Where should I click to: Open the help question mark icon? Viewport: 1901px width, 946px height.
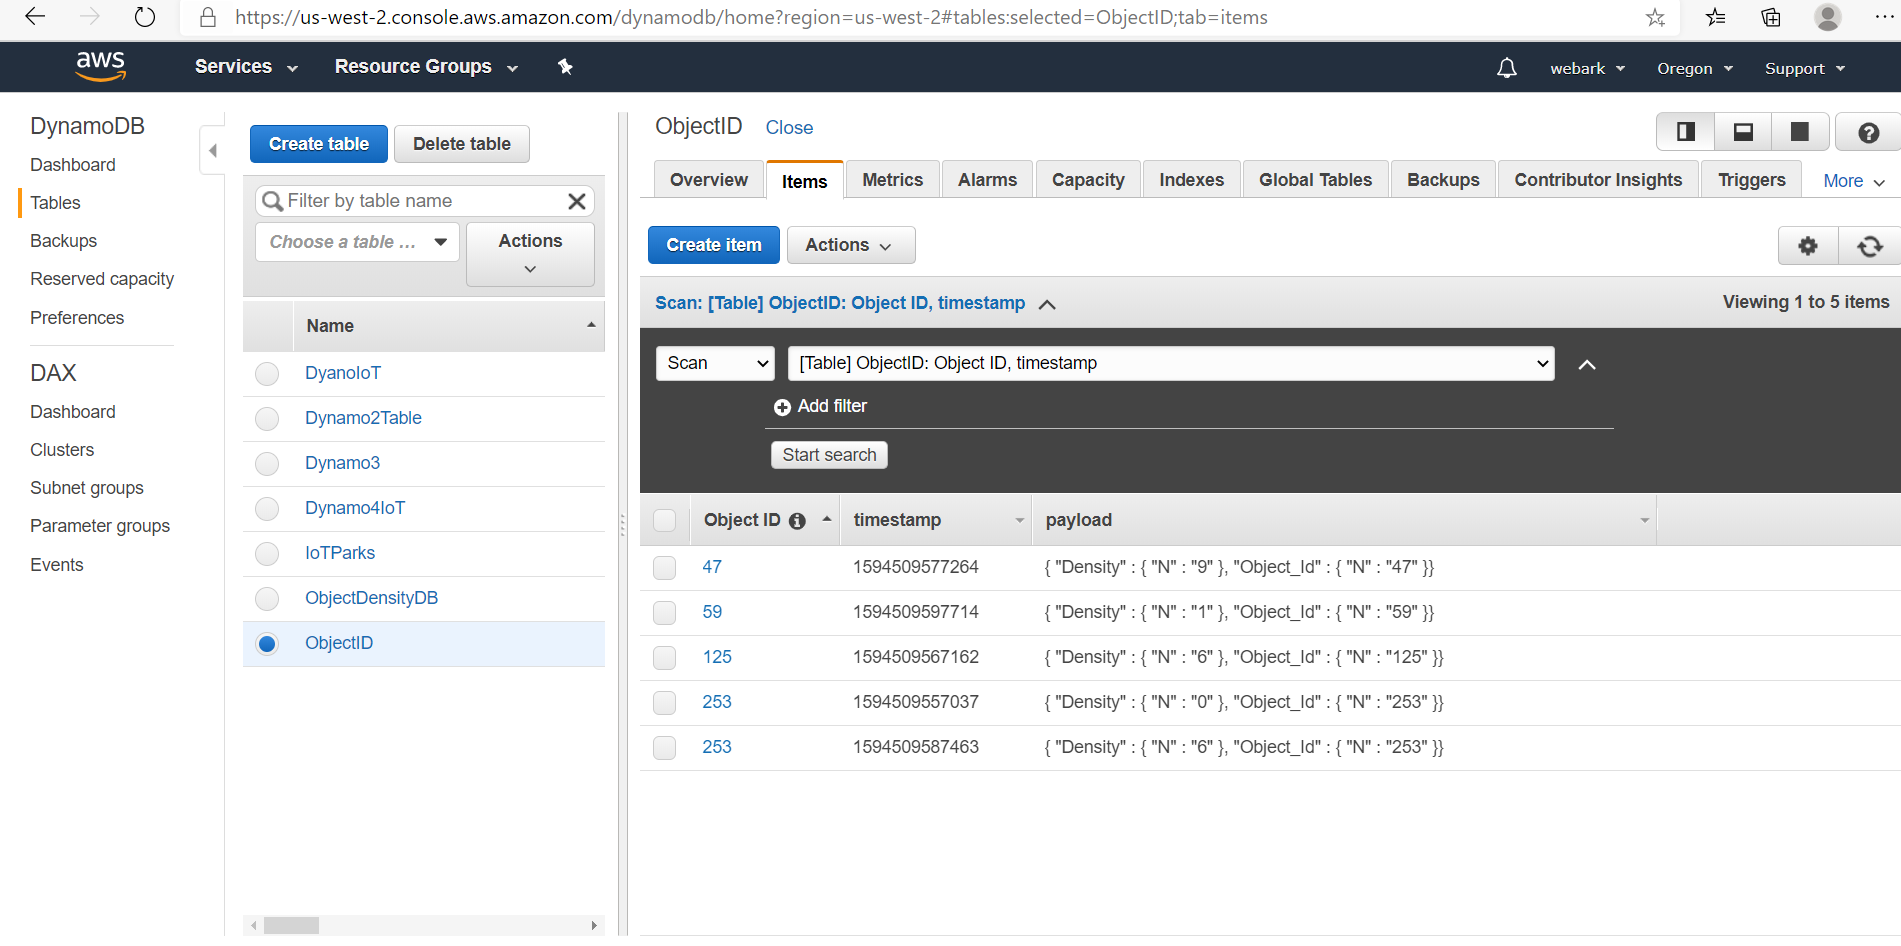click(1868, 132)
